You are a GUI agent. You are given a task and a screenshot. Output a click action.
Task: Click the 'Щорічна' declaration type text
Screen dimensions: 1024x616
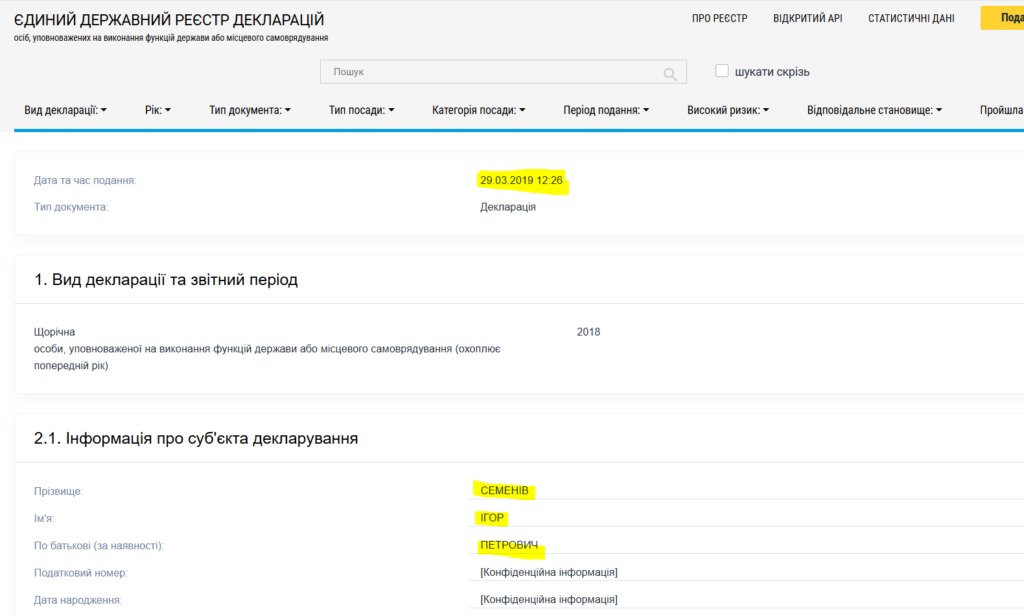pos(54,332)
